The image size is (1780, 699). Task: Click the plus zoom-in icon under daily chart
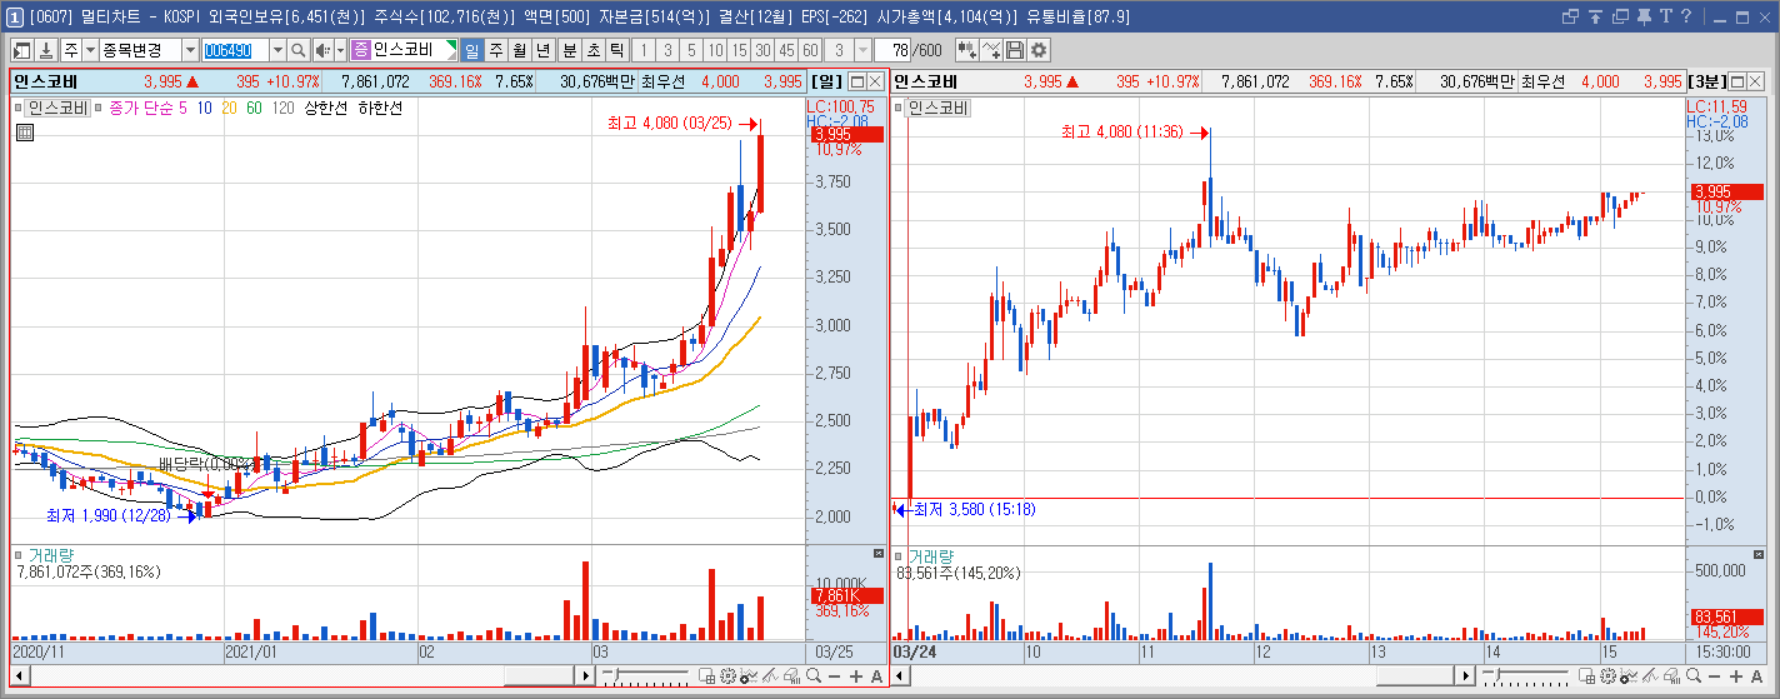(856, 677)
